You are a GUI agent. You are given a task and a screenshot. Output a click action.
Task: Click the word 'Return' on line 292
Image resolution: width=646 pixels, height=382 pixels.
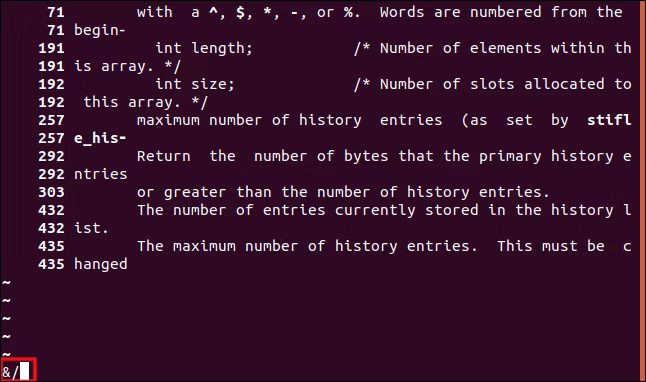164,156
